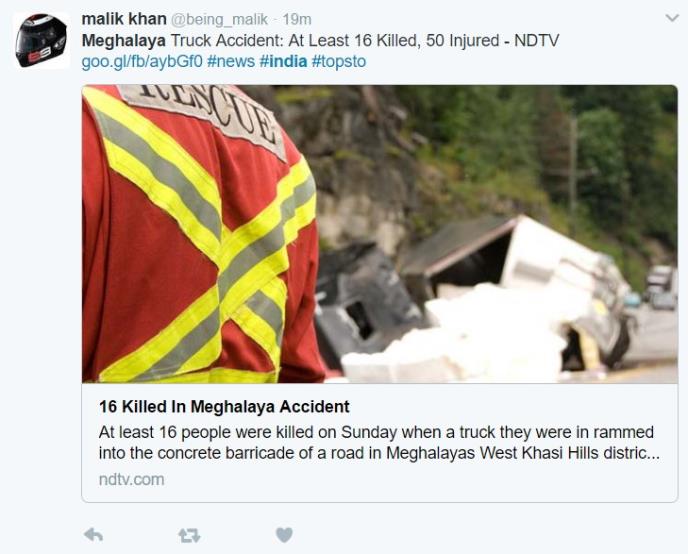Open the 19m timestamp link
688x554 pixels.
click(x=297, y=19)
